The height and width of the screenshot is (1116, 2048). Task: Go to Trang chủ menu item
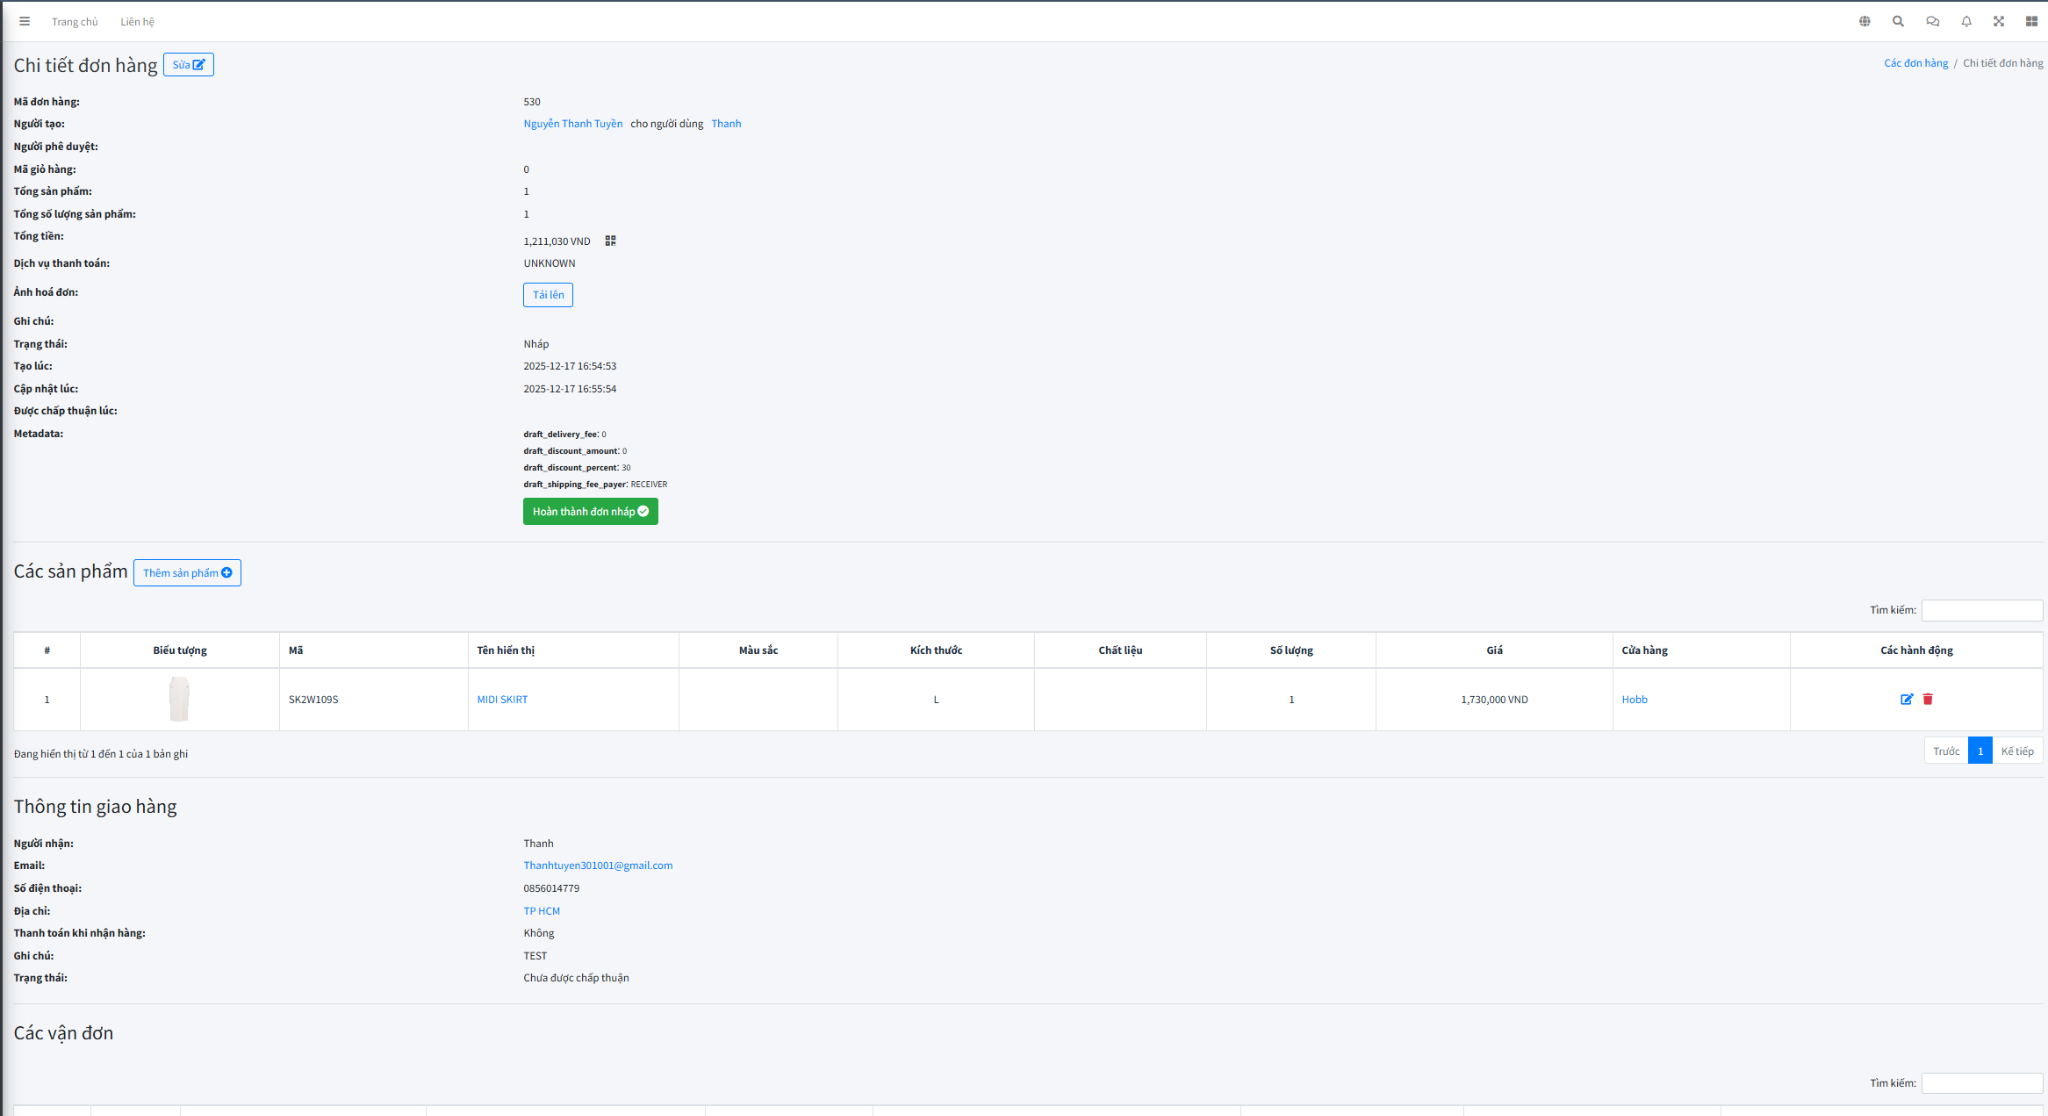75,22
